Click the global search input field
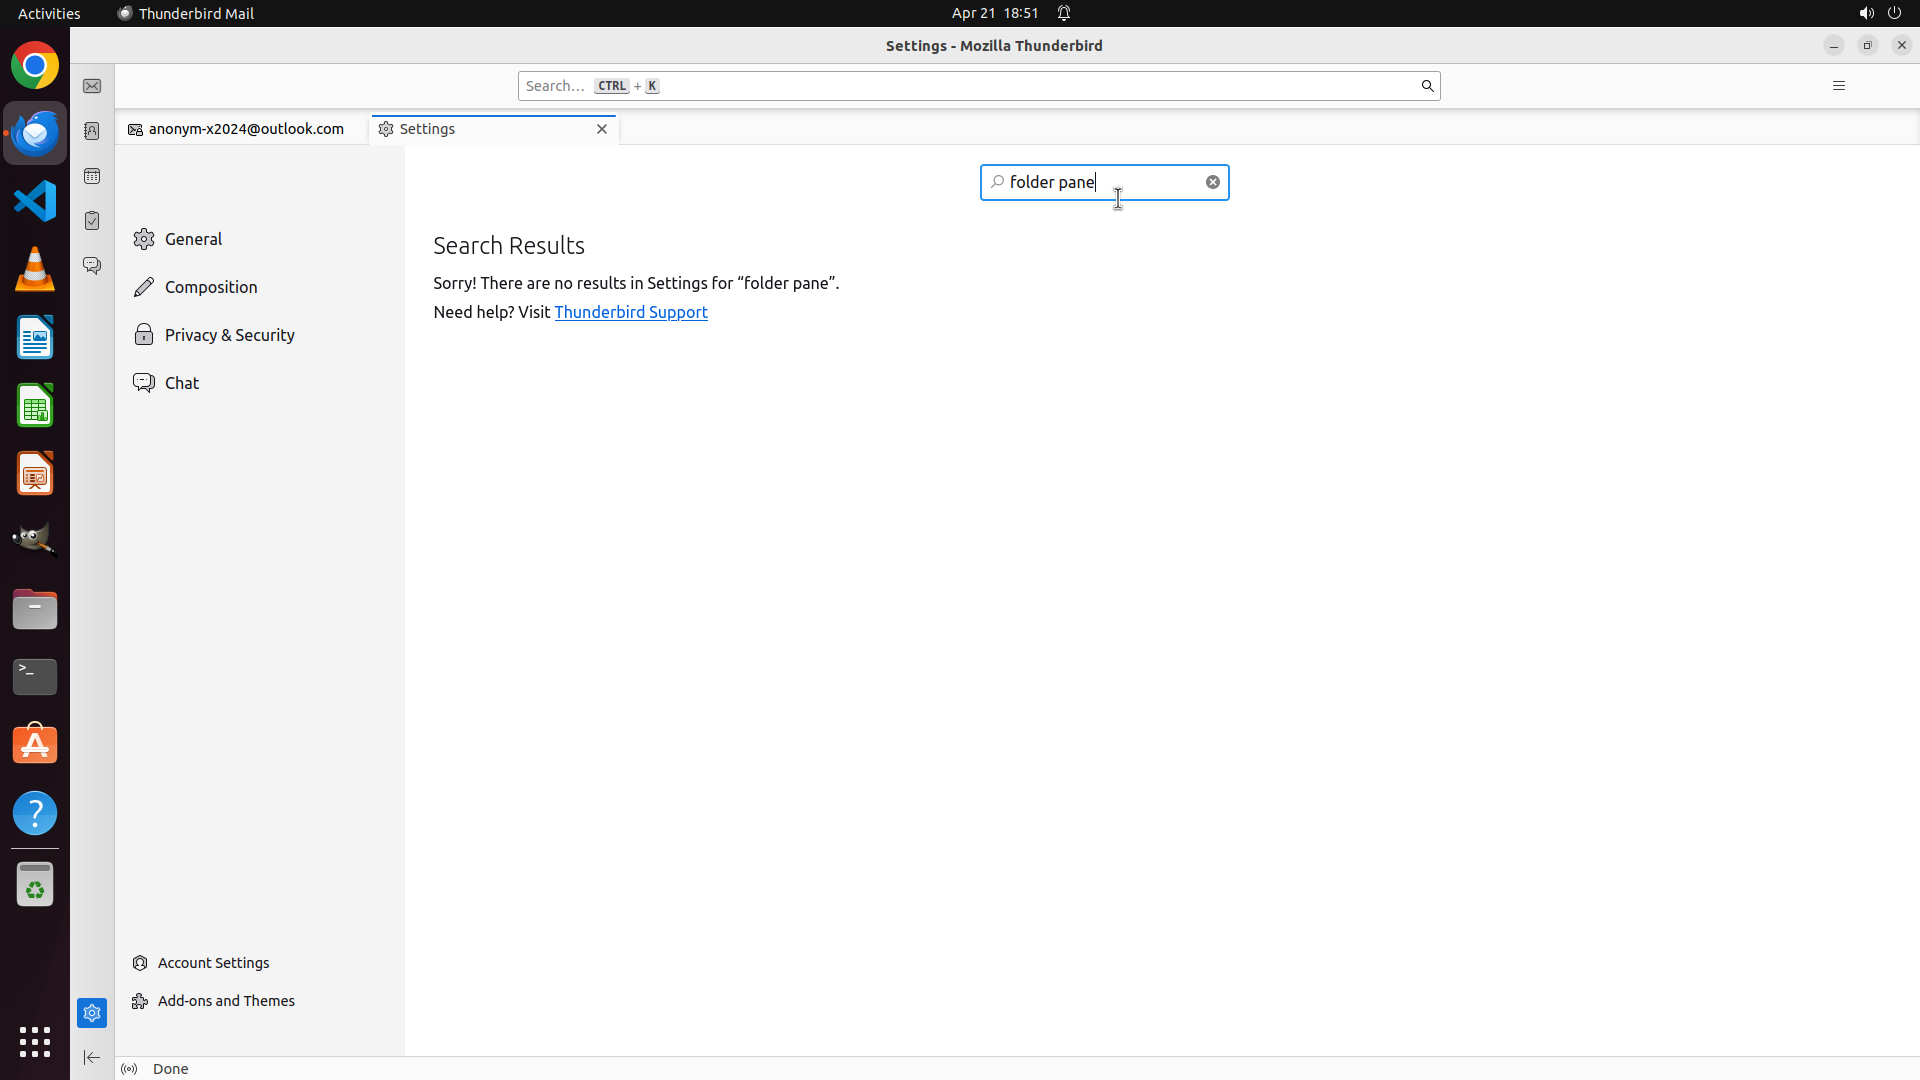Screen dimensions: 1920x1080 [x=1000, y=86]
